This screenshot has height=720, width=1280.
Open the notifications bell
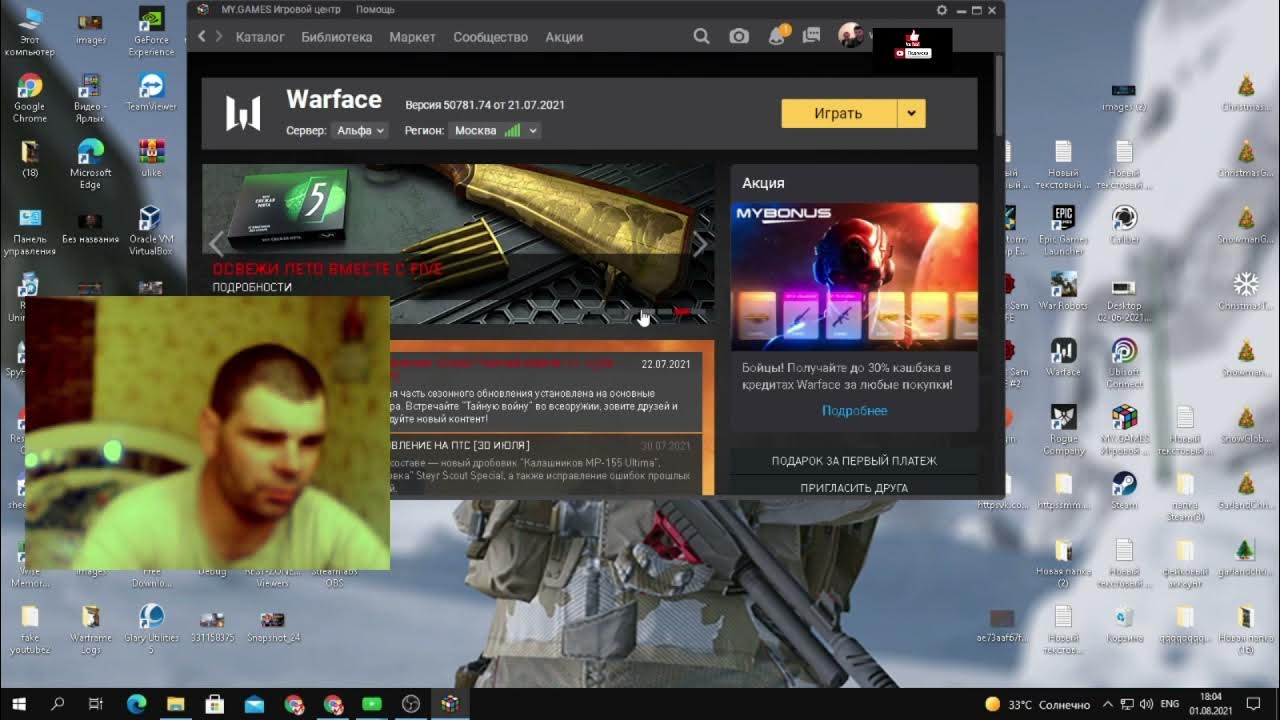[777, 36]
